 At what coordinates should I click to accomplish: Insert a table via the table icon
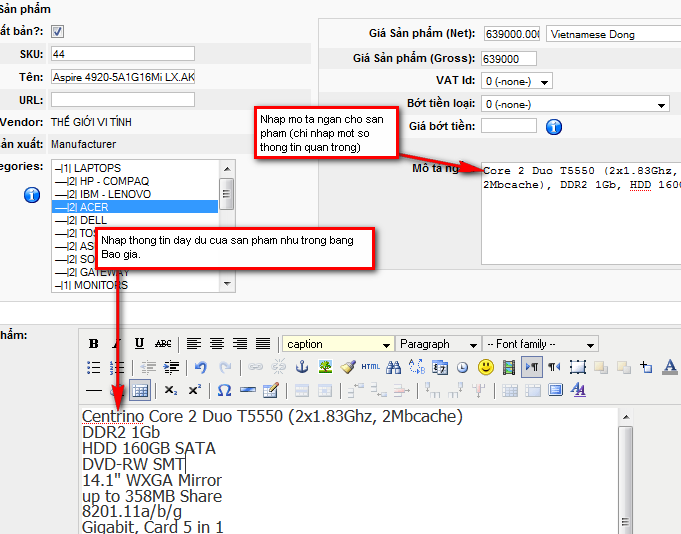(x=140, y=391)
